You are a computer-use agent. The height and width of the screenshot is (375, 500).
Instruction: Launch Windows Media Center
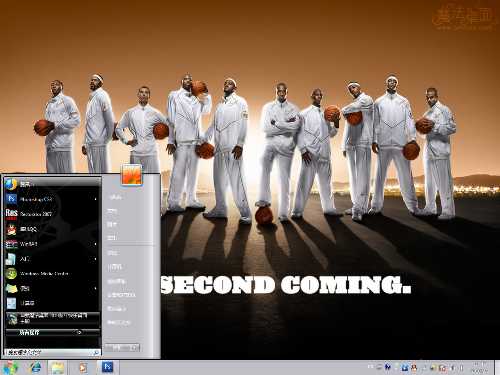click(52, 274)
